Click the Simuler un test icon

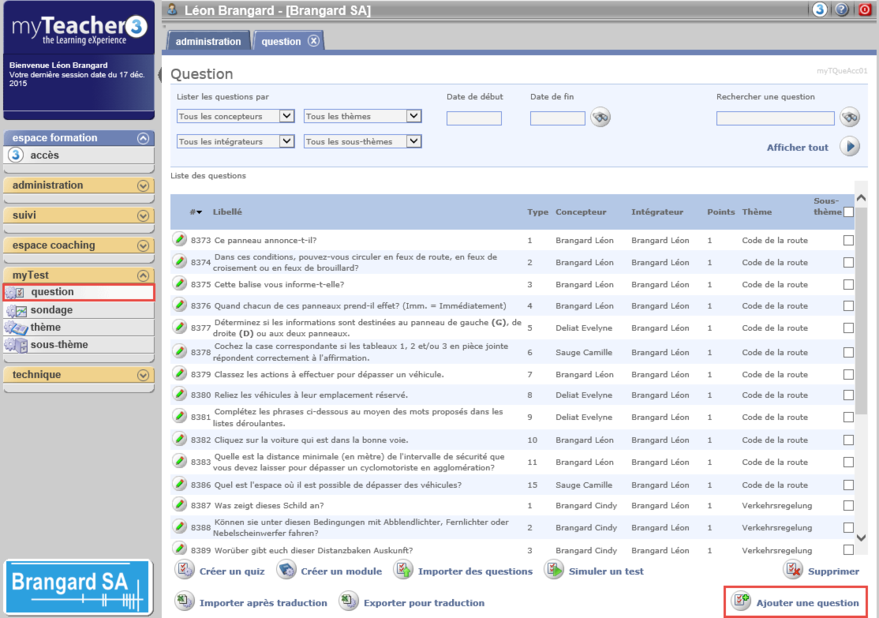(x=554, y=570)
